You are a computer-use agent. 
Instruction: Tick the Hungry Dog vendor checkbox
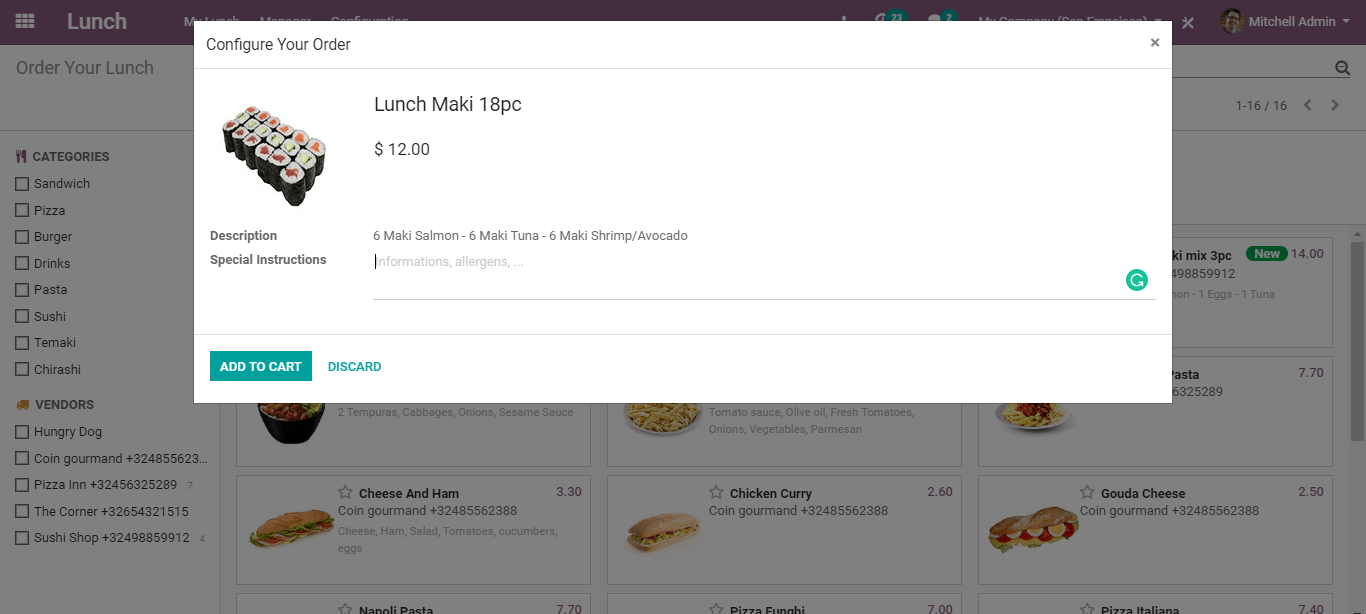22,432
